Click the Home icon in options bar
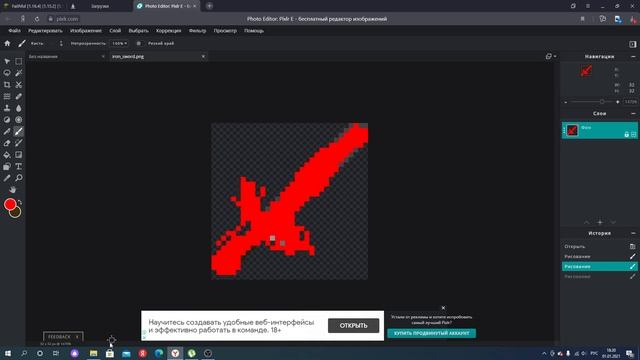The width and height of the screenshot is (640, 360). 7,43
